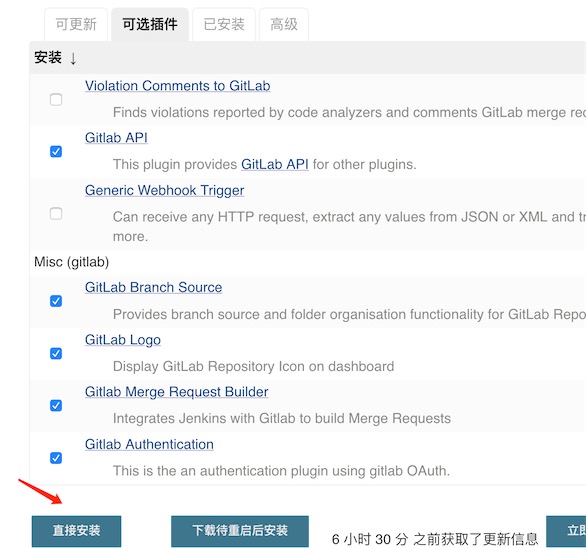This screenshot has width=586, height=548.
Task: Open the Gitlab API plugin title link
Action: pyautogui.click(x=116, y=138)
